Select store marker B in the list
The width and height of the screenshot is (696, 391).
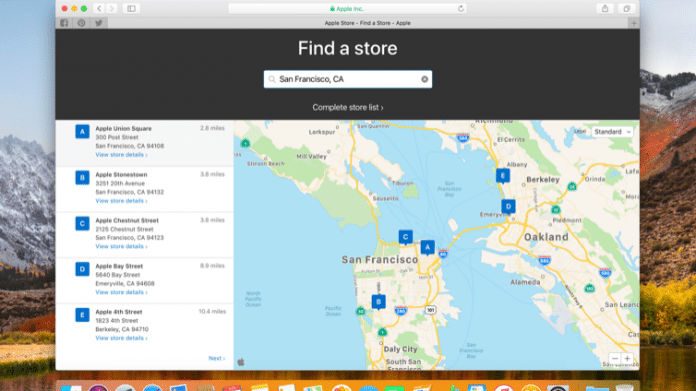click(x=82, y=178)
